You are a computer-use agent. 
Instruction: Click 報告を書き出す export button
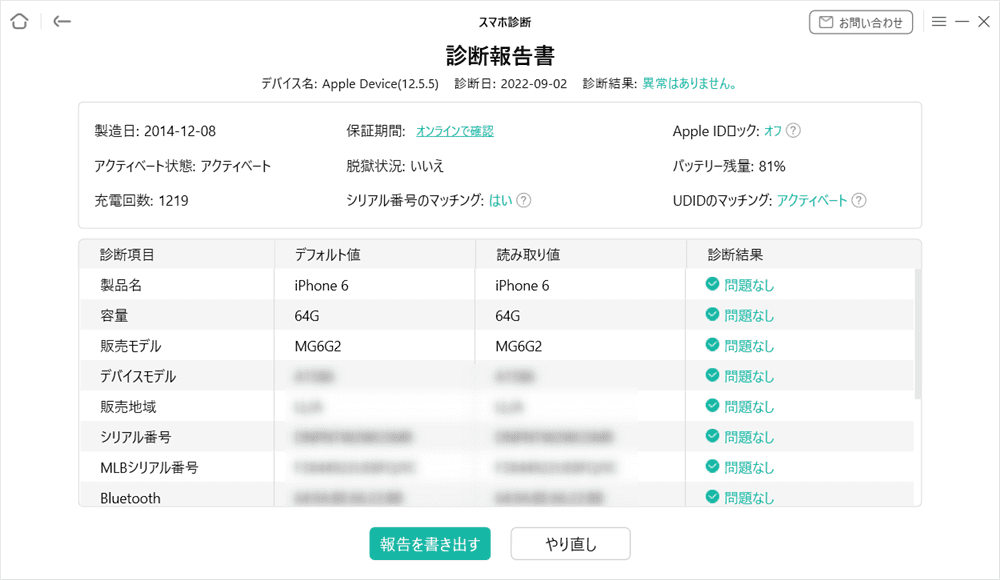click(x=430, y=544)
